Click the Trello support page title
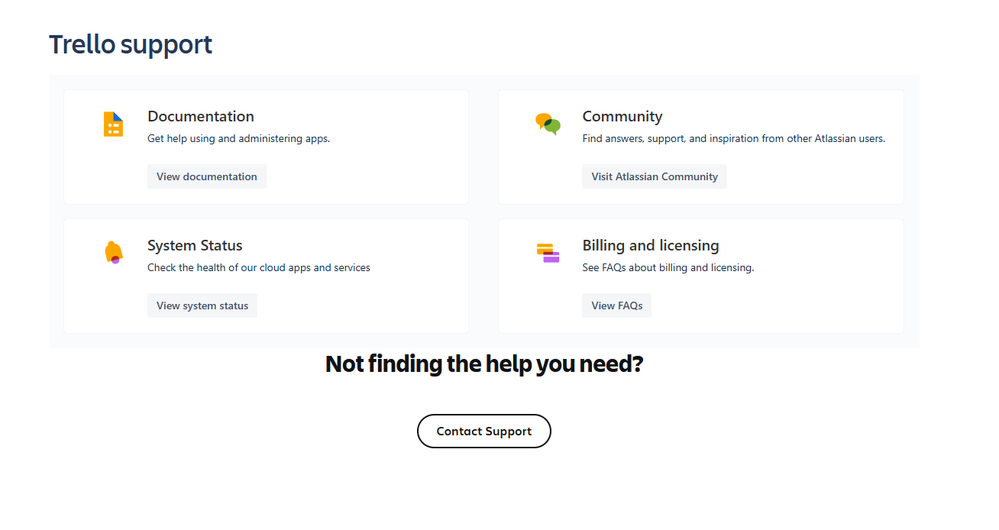Image resolution: width=999 pixels, height=530 pixels. (x=131, y=45)
